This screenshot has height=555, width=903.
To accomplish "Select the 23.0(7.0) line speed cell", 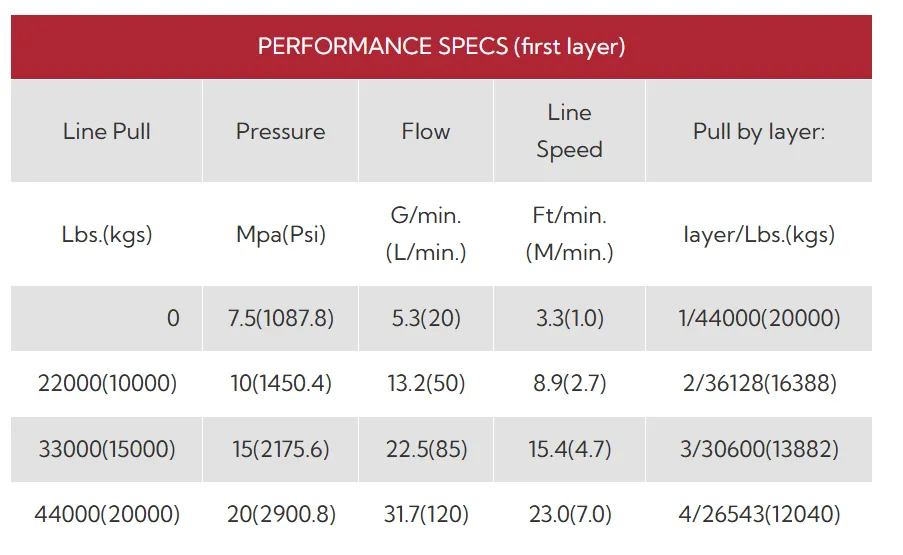I will pyautogui.click(x=570, y=514).
